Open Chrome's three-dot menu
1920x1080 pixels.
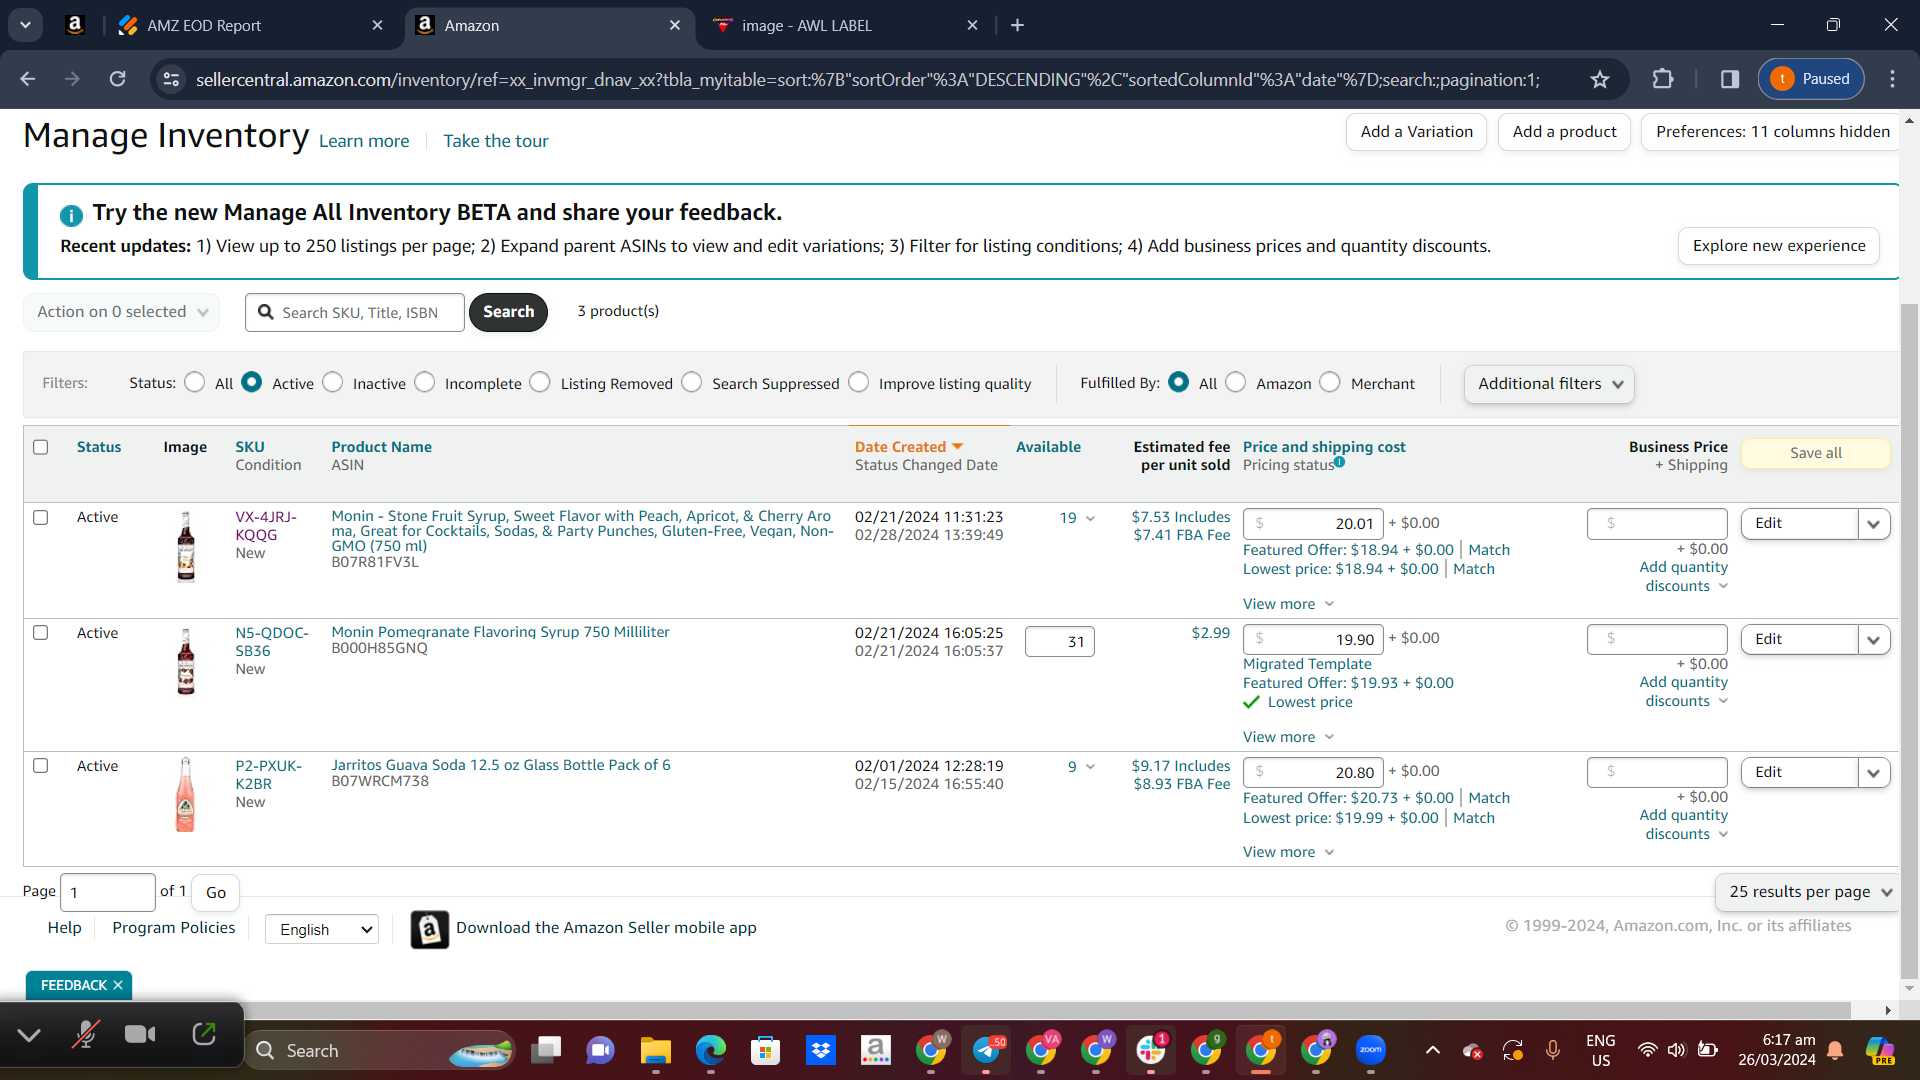click(1892, 79)
